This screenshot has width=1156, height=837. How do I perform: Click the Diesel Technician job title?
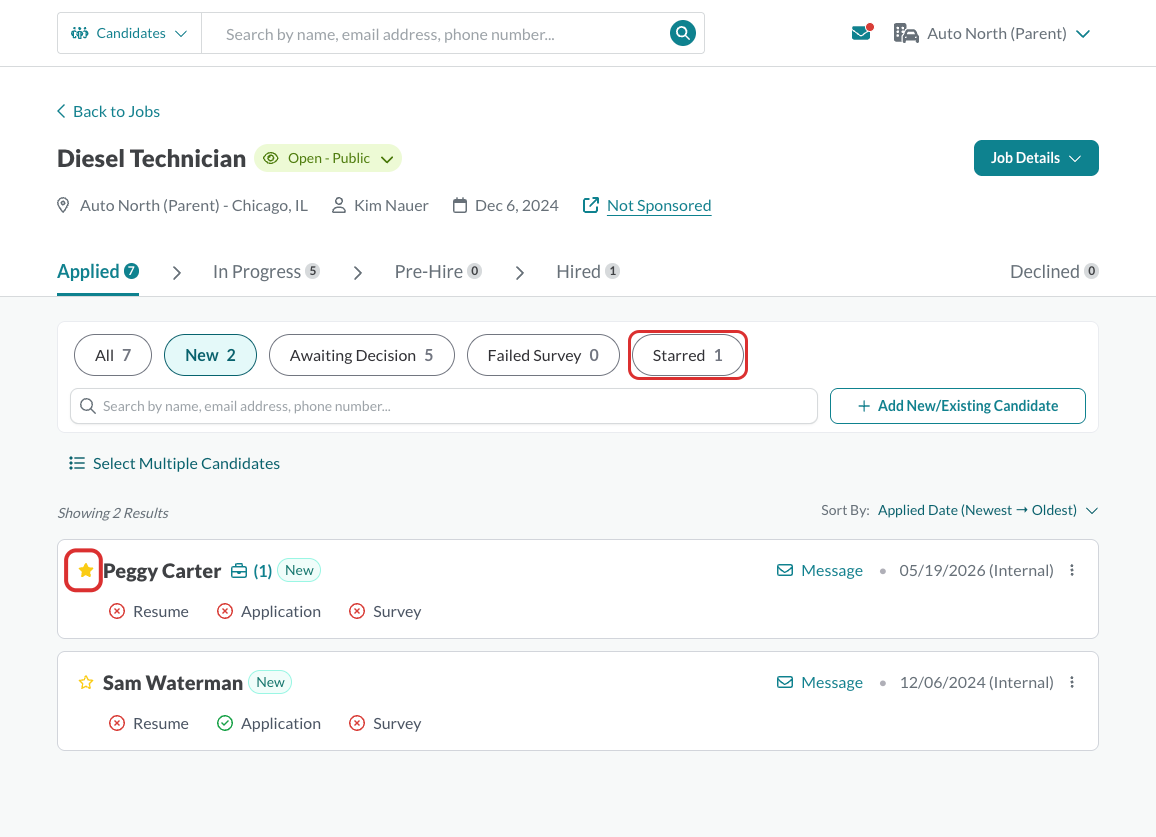(x=151, y=159)
